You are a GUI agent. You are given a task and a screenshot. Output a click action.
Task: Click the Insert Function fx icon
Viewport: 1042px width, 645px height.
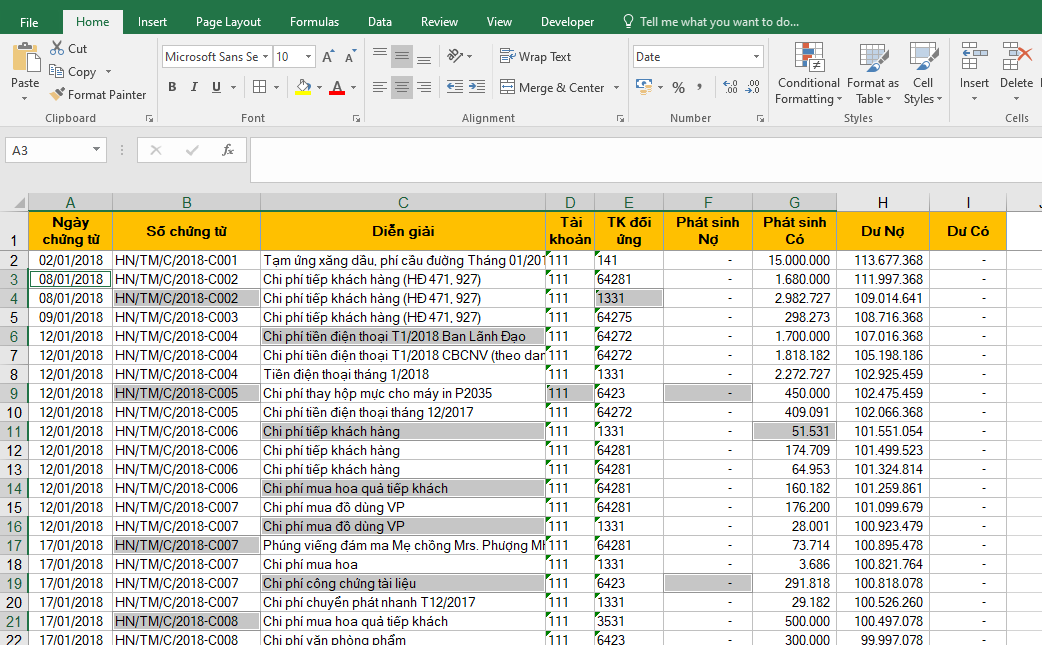pos(228,151)
